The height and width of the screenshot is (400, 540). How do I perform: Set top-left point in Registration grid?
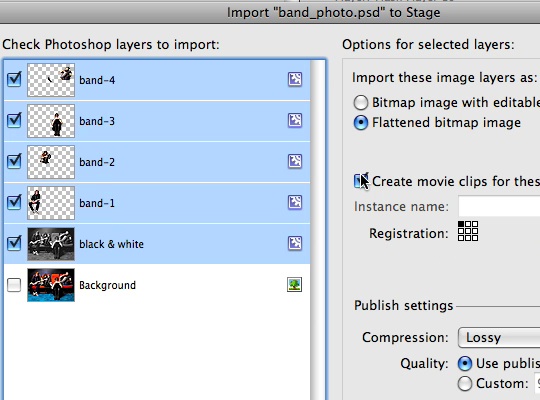[461, 224]
